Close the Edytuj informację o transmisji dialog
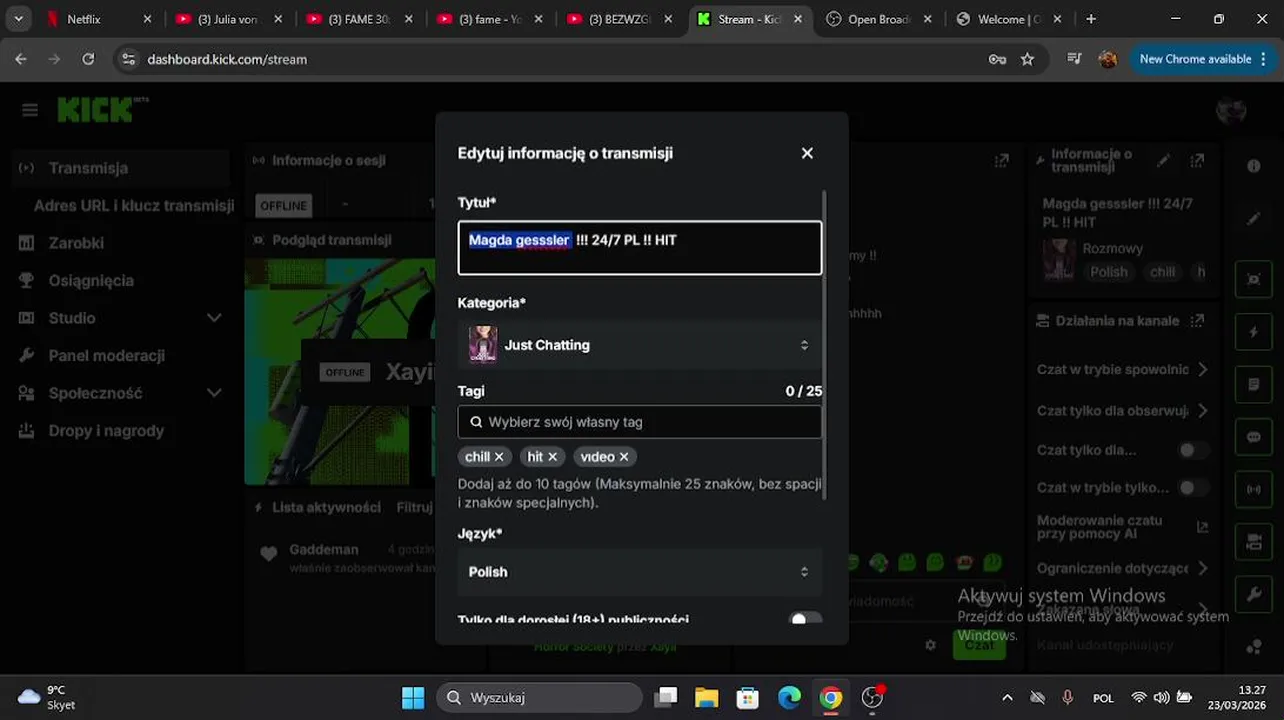This screenshot has width=1284, height=720. pos(807,153)
